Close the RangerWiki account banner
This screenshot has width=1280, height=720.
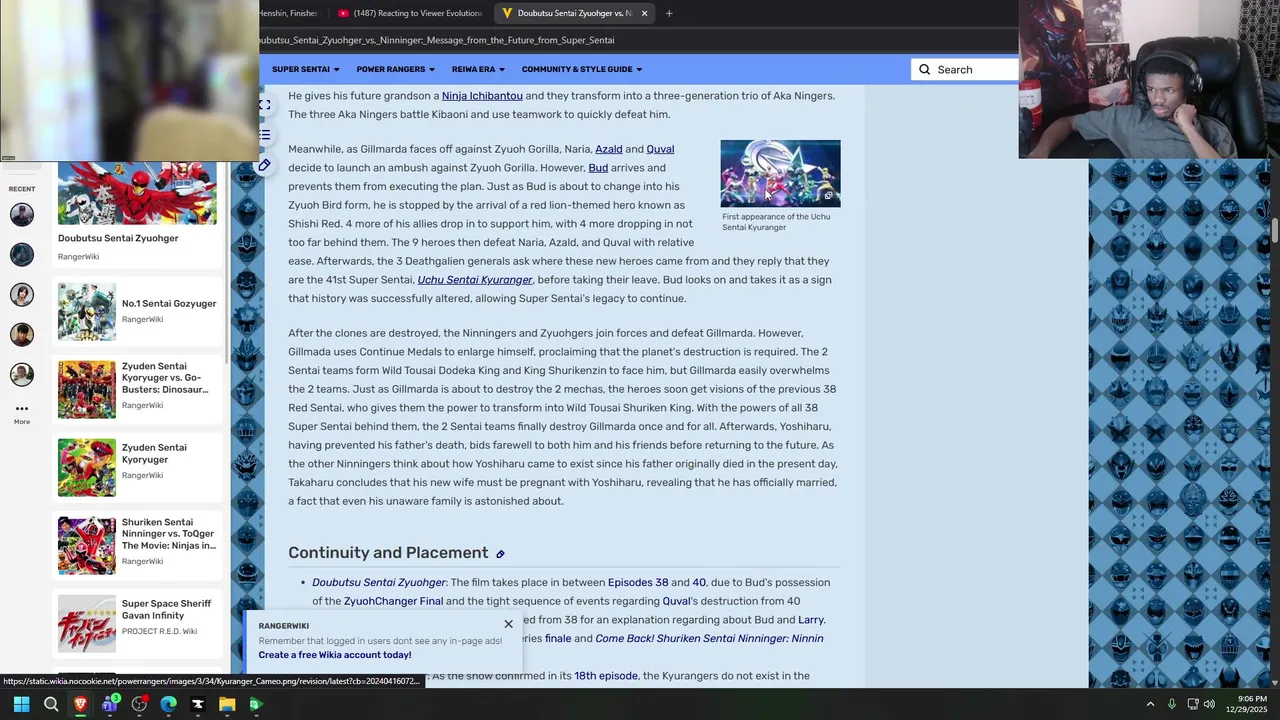coord(508,624)
